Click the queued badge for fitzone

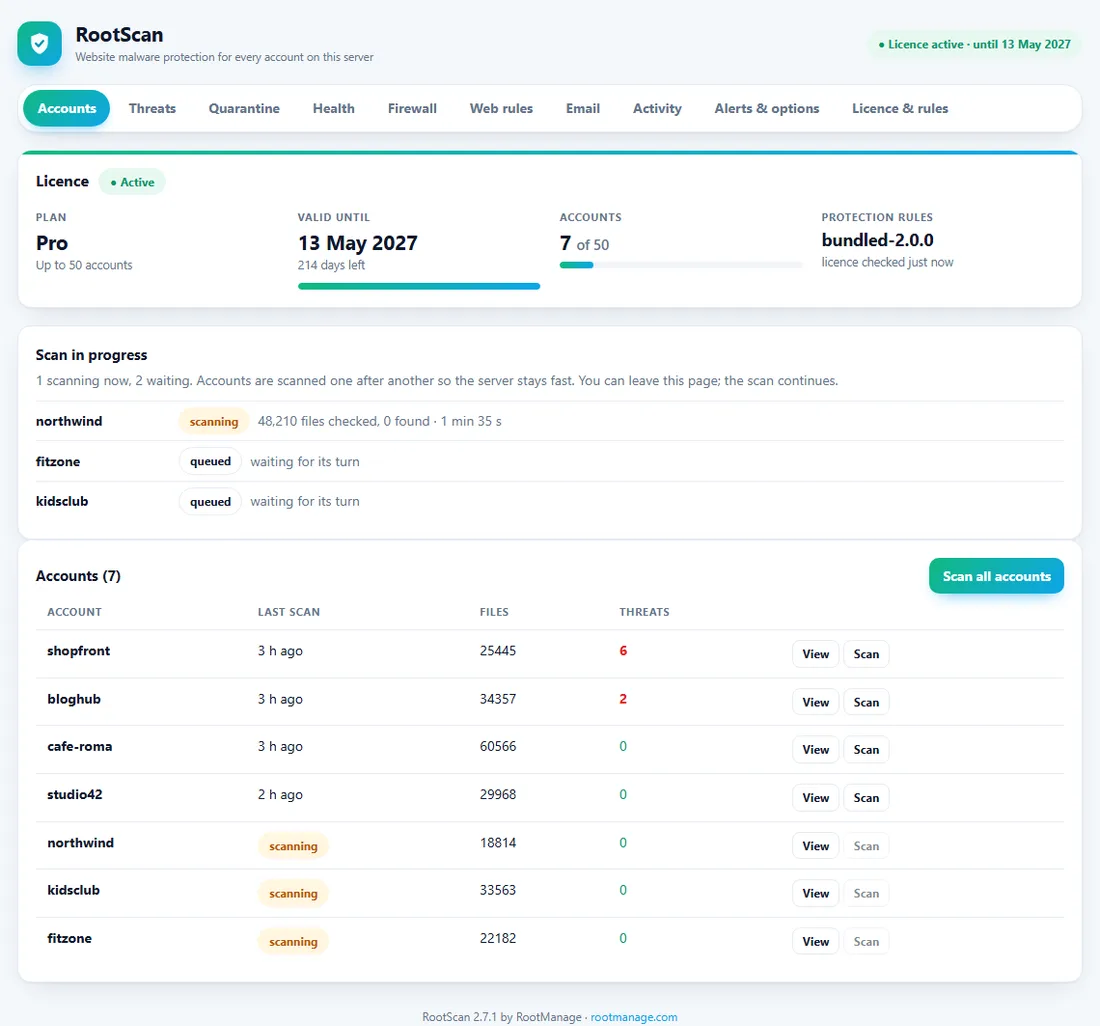click(210, 461)
